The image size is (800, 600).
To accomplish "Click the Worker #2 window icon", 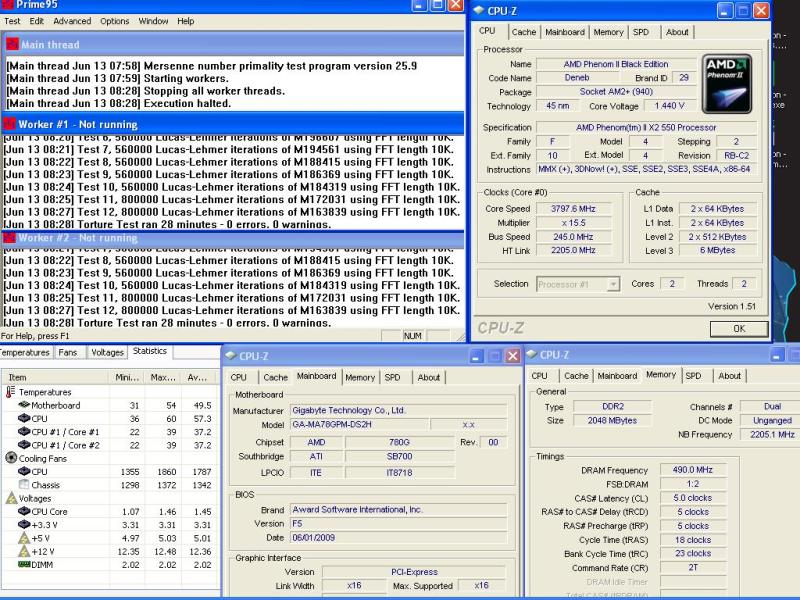I will pos(9,238).
